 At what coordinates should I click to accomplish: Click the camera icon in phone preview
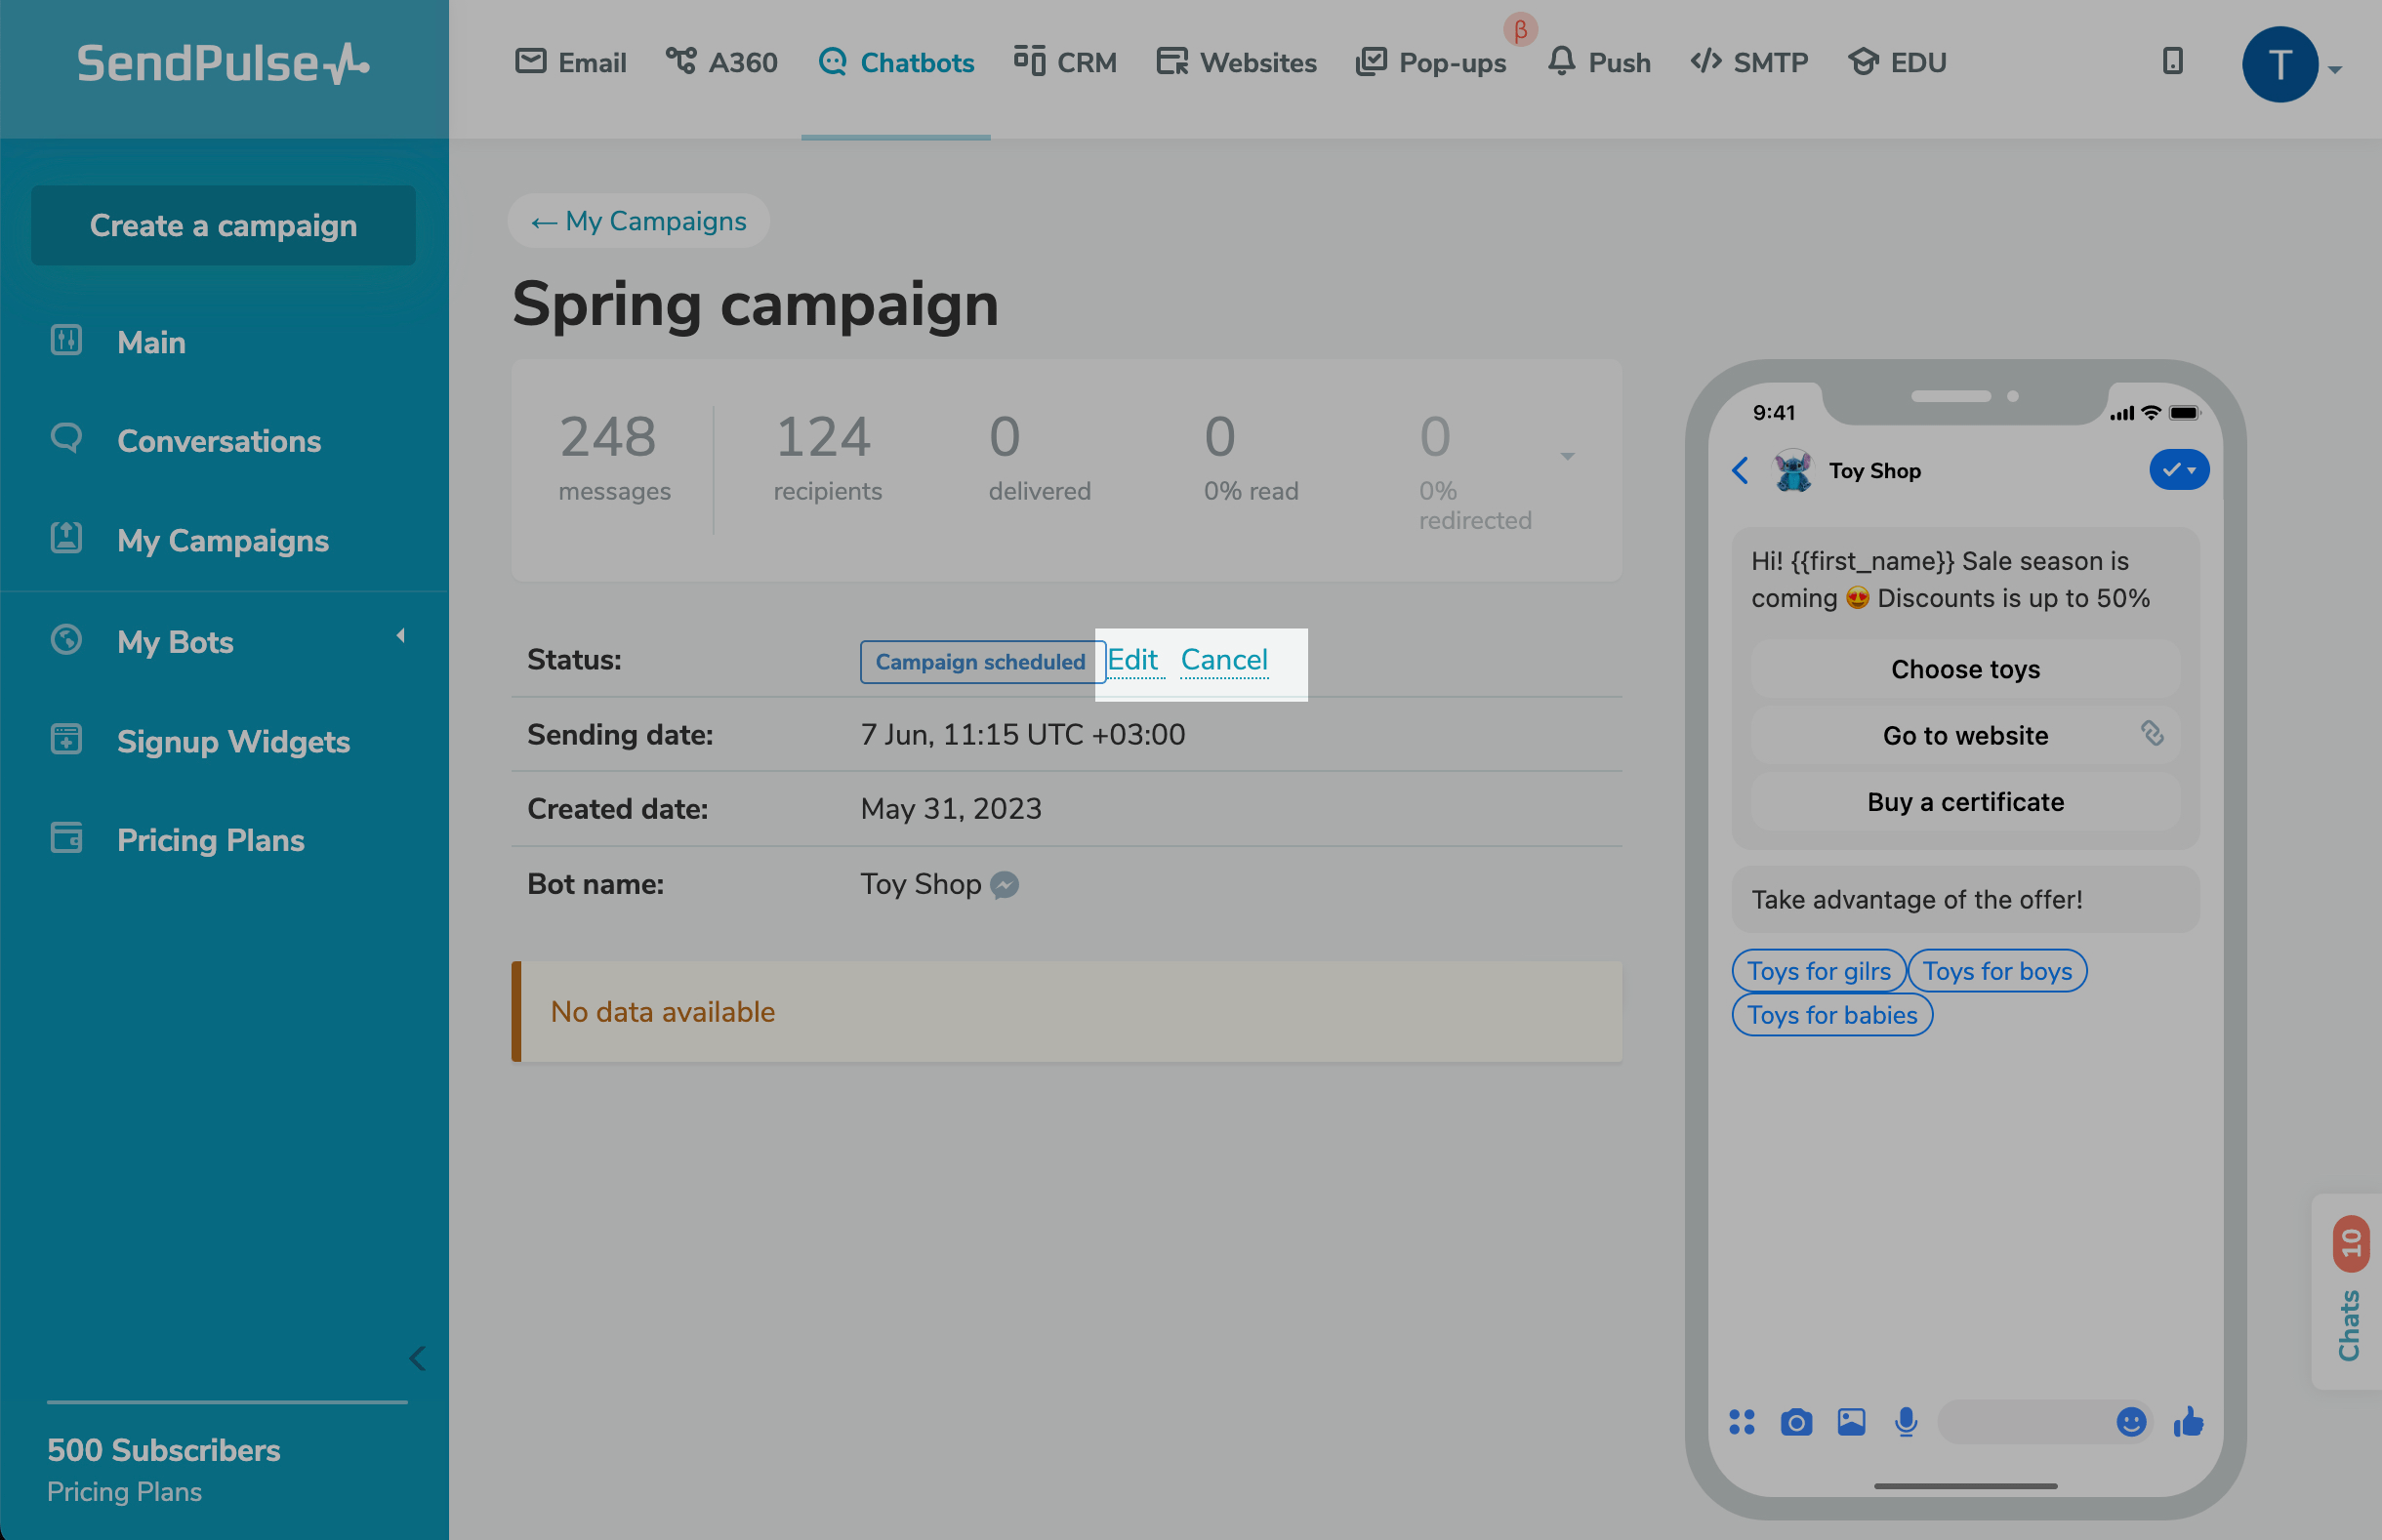1796,1422
